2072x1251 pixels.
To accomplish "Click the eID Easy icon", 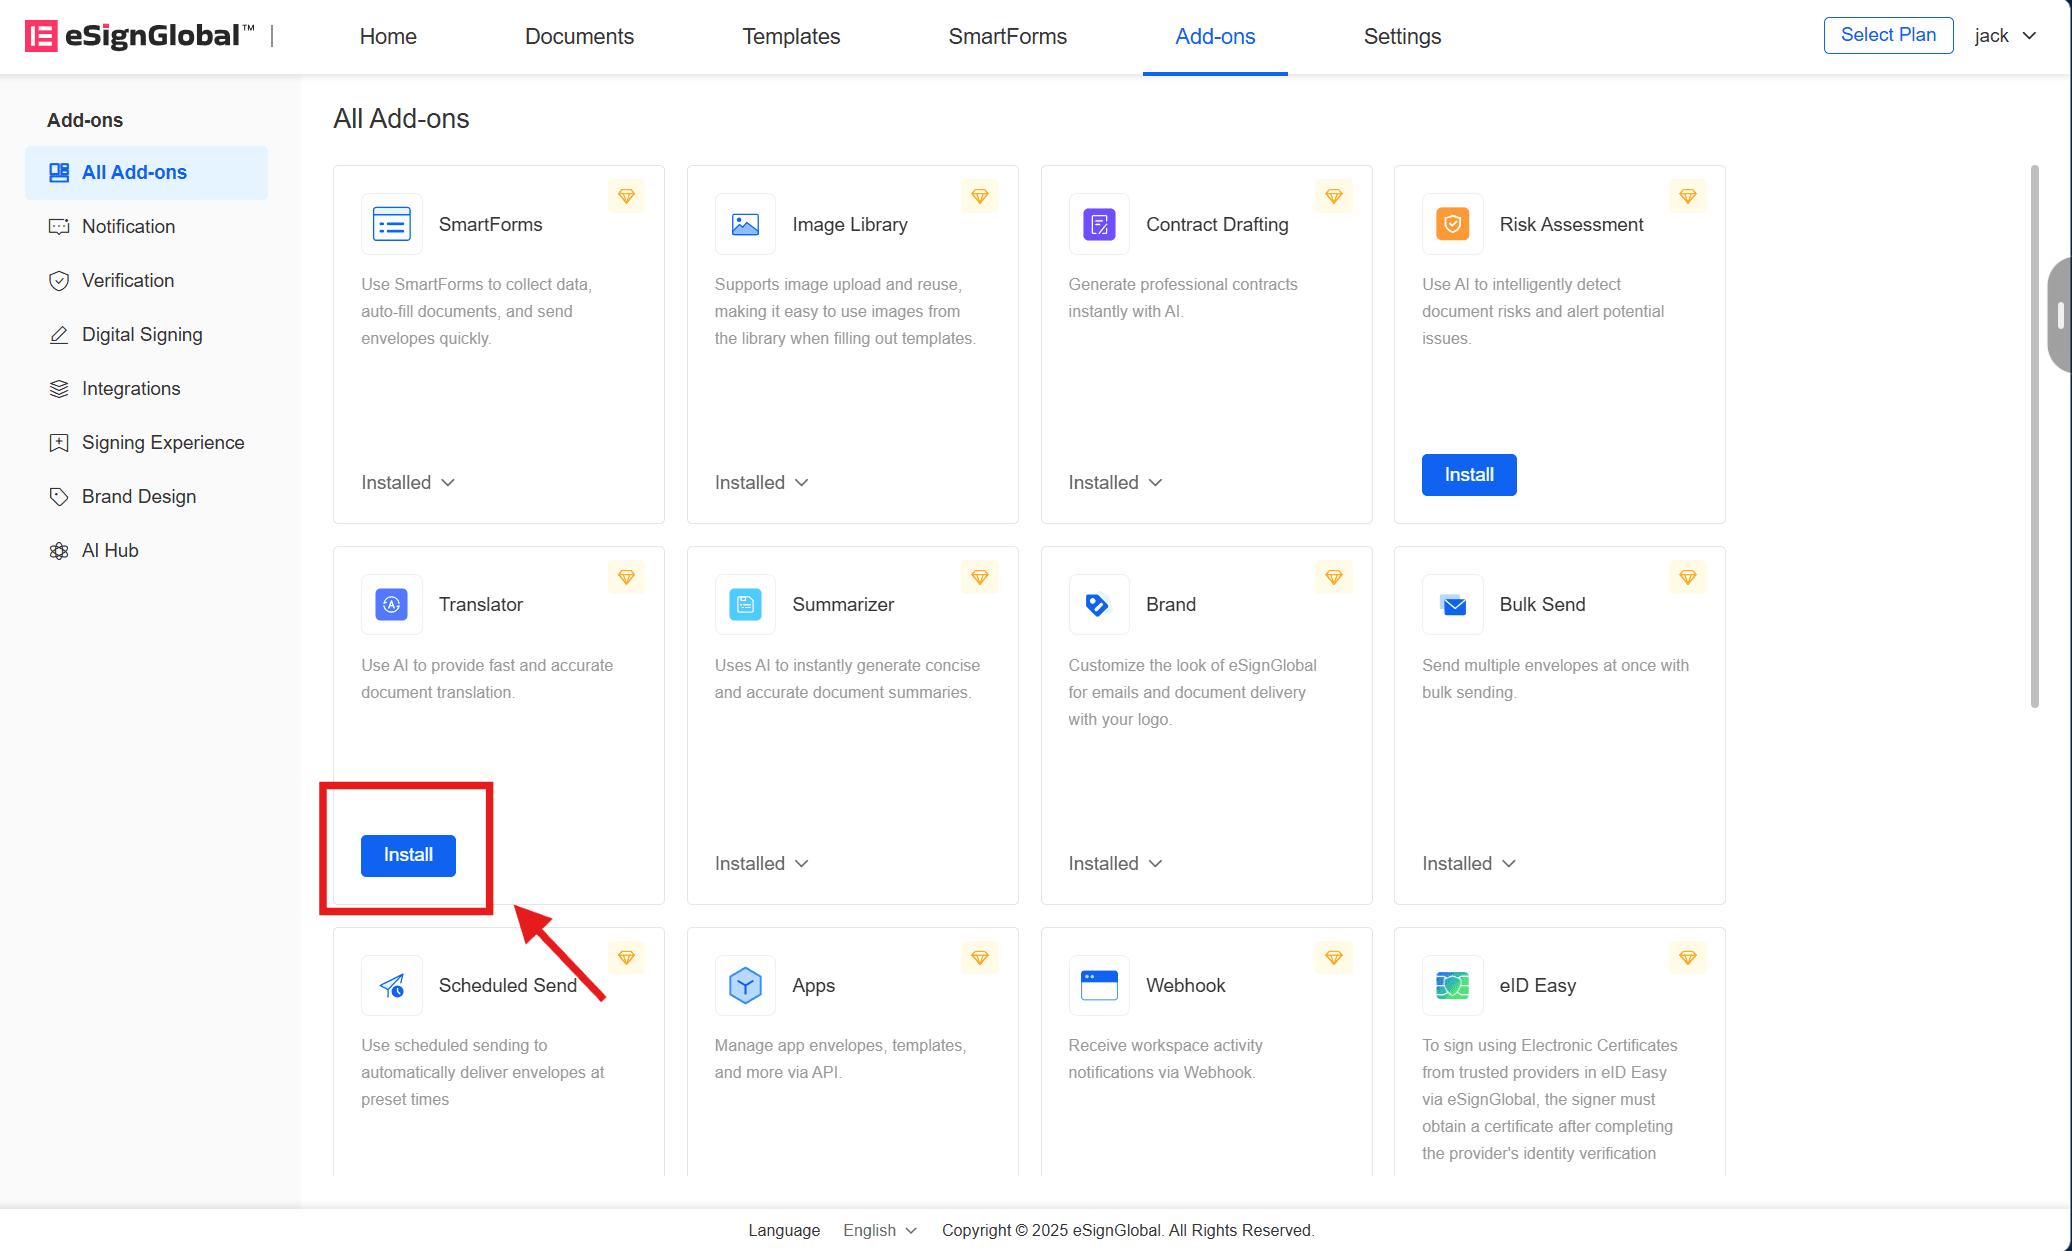I will pos(1452,985).
